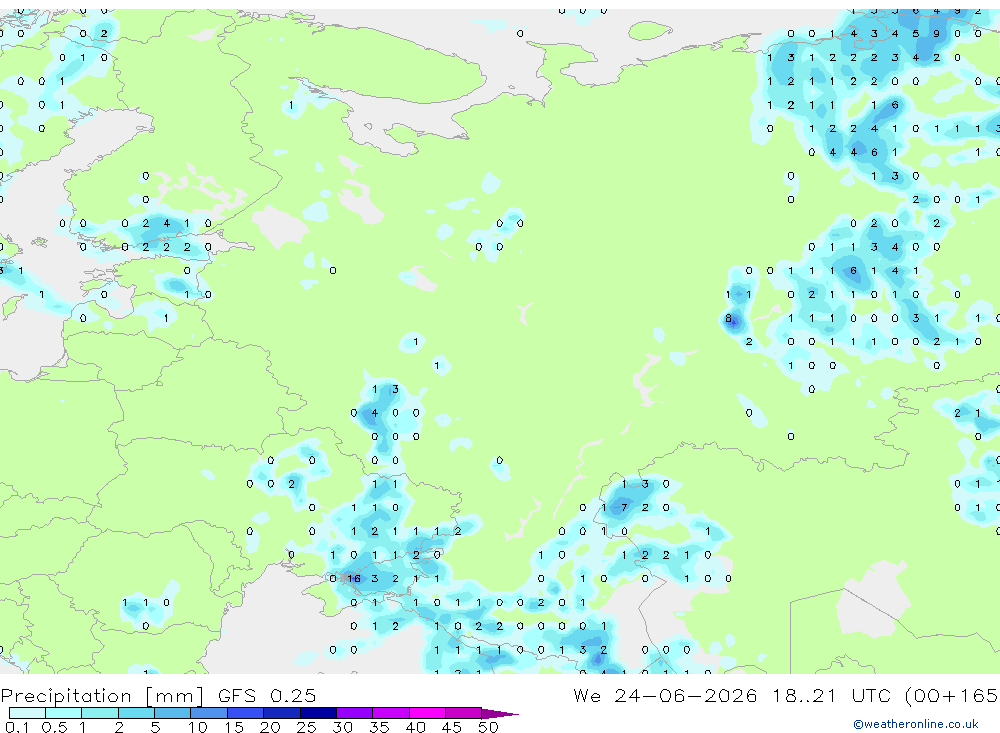Open the weatheronline.co.uk copyright link
Viewport: 1000px width, 733px height.
[916, 723]
